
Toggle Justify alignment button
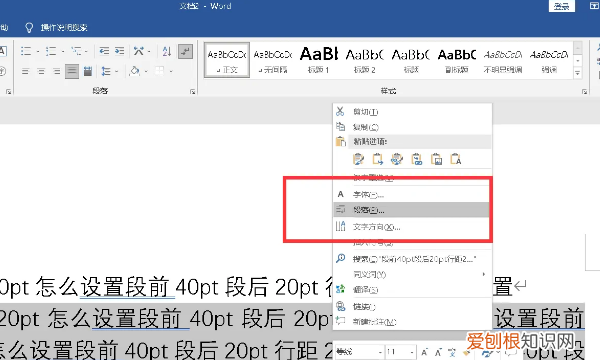point(72,71)
